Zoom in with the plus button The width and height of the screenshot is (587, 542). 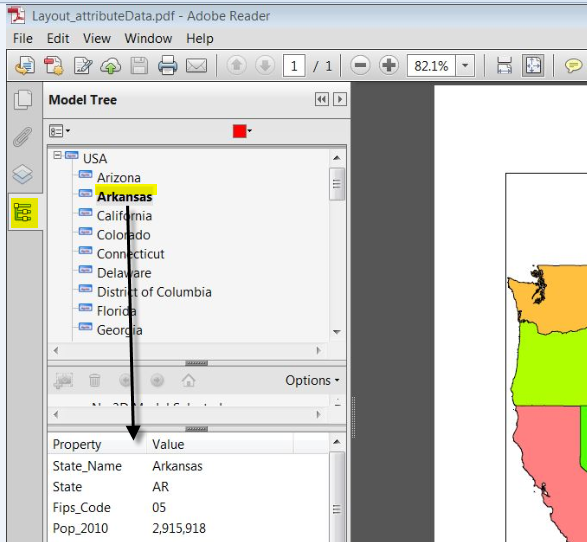pos(389,66)
